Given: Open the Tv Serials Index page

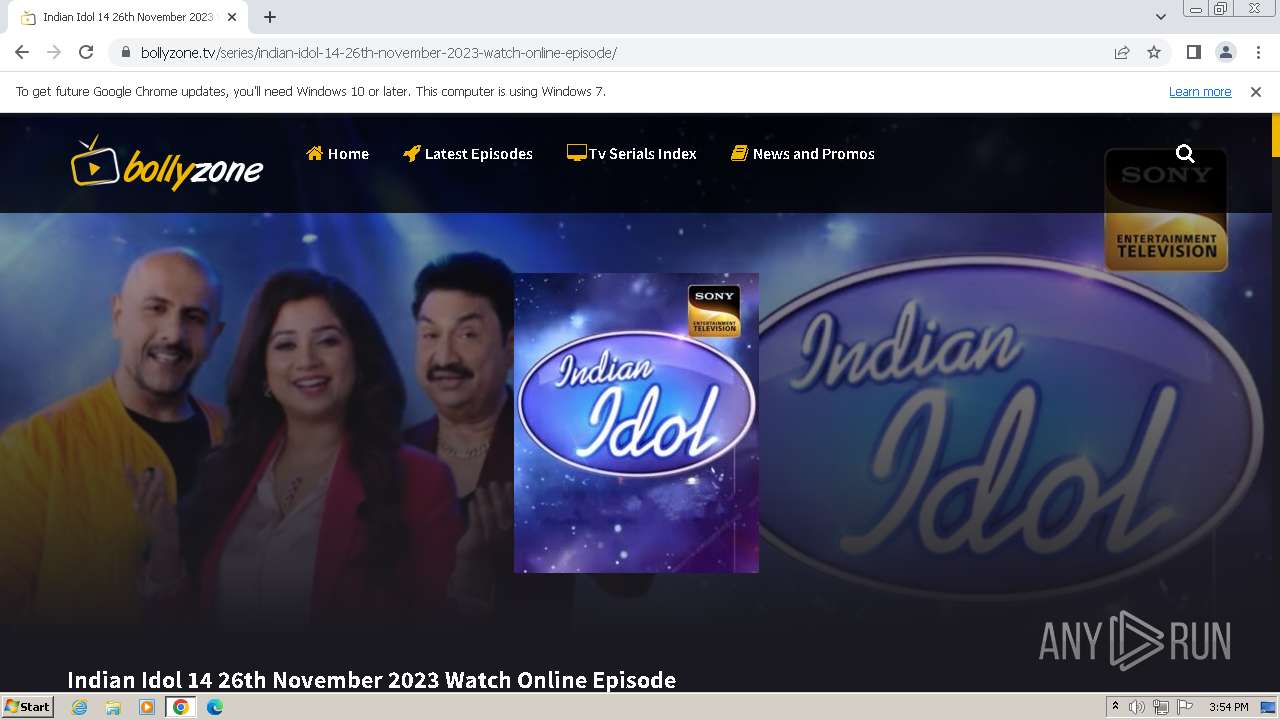Looking at the screenshot, I should [x=631, y=154].
